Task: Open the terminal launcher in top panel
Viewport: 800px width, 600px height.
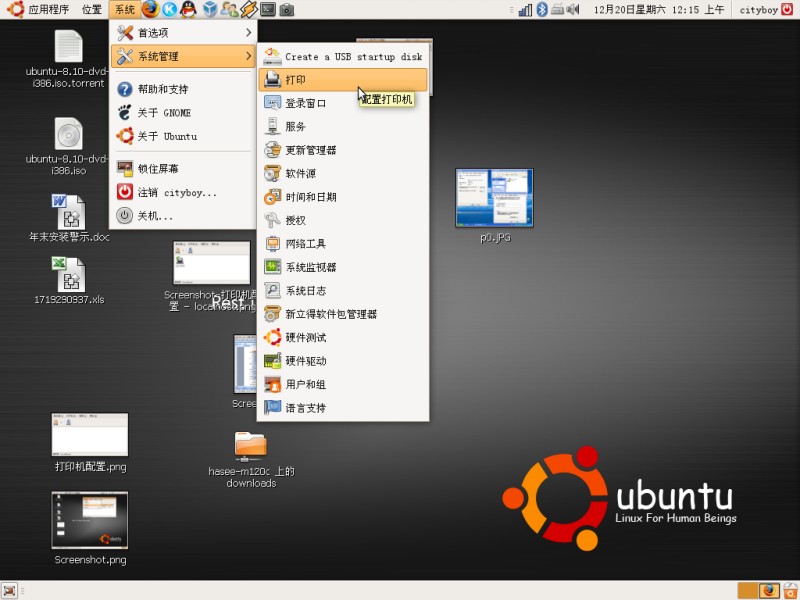Action: pyautogui.click(x=268, y=9)
